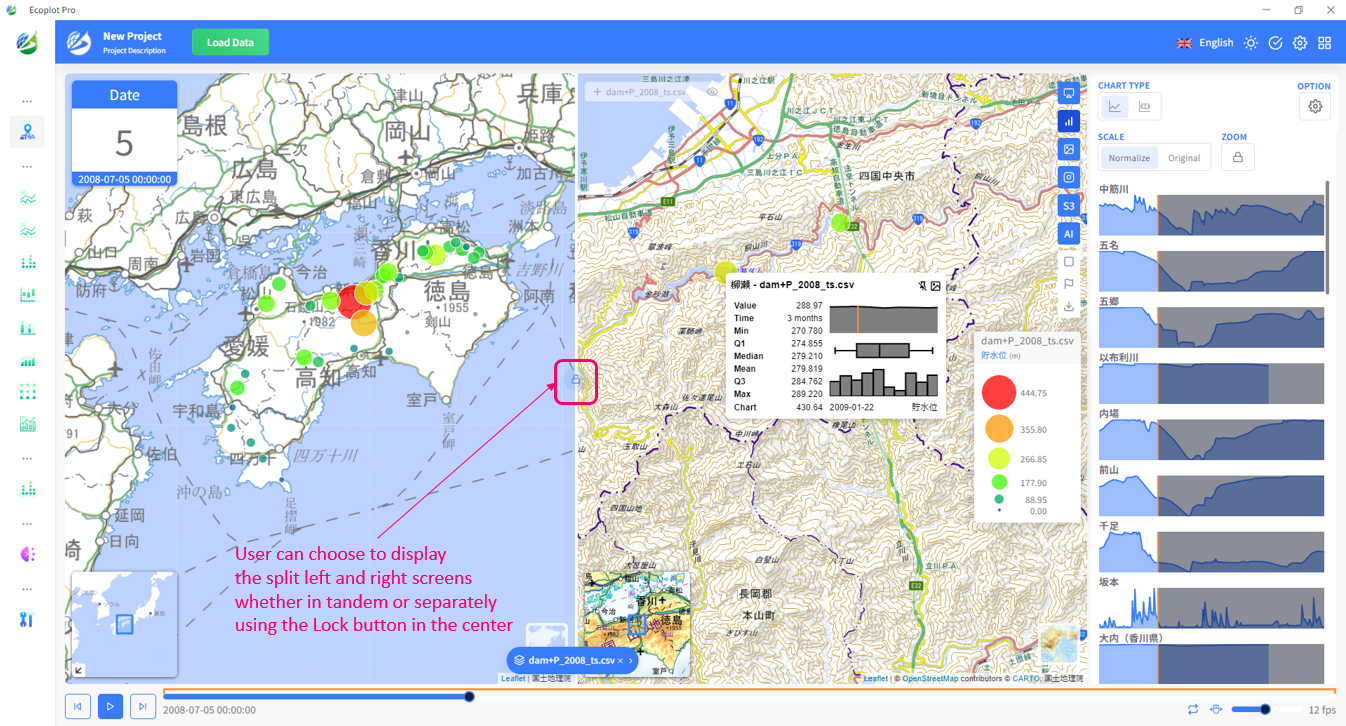1346x726 pixels.
Task: Open the map marker view in sidebar
Action: (27, 131)
